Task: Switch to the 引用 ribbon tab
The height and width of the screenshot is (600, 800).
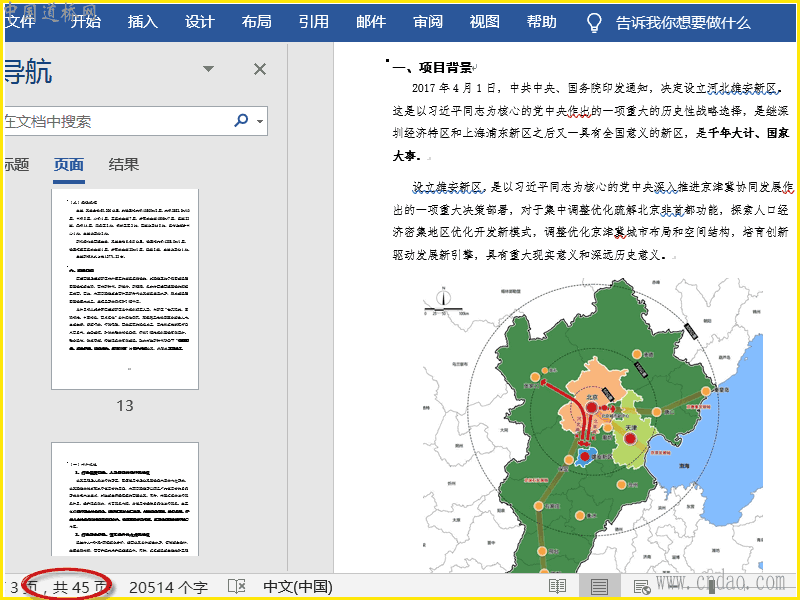Action: pos(314,22)
